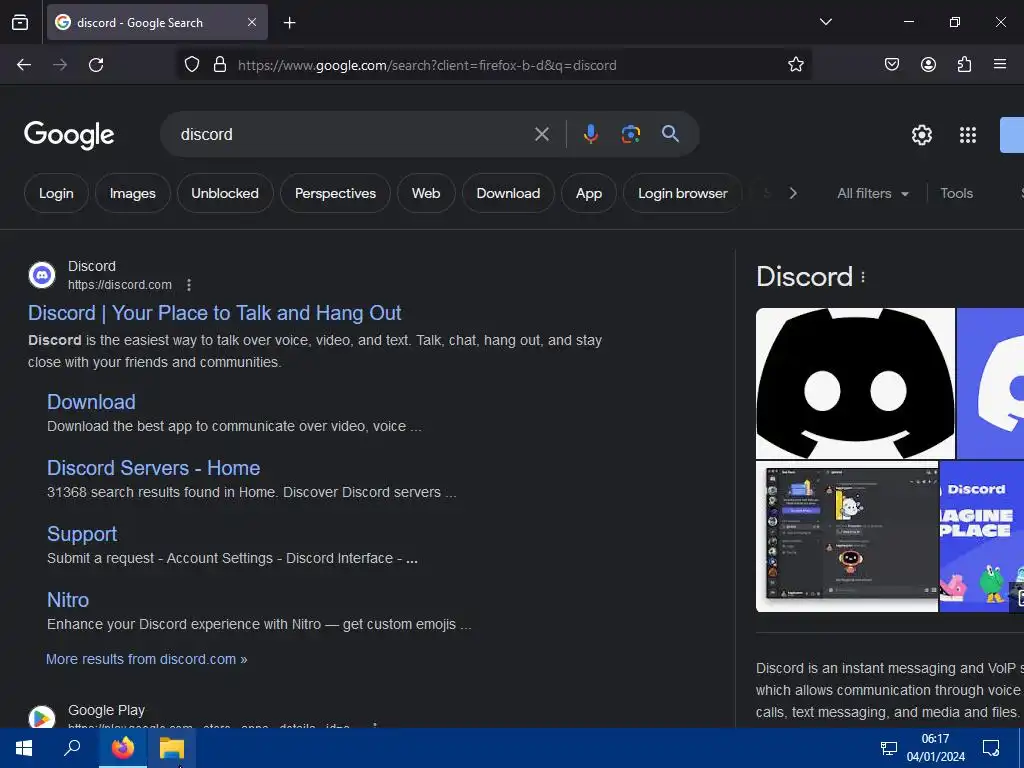Open Google Play result icon

(42, 717)
